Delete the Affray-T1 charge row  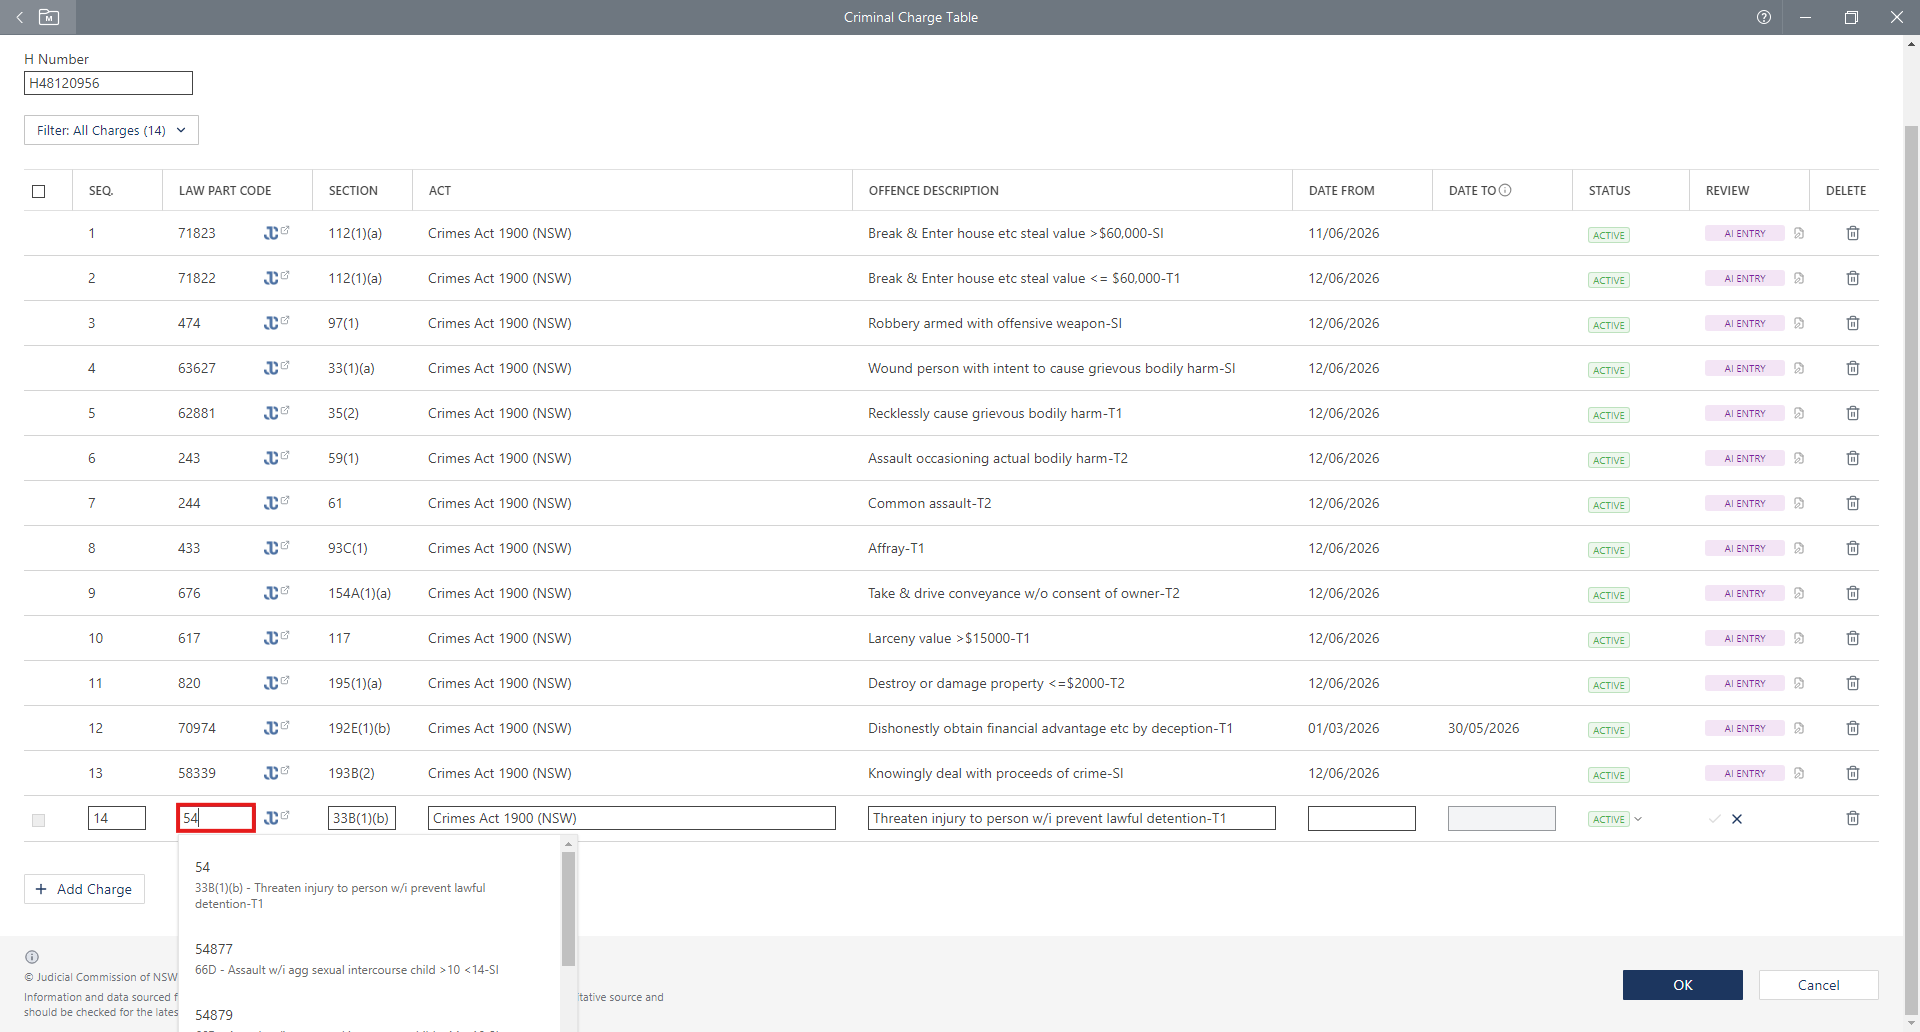(x=1852, y=548)
